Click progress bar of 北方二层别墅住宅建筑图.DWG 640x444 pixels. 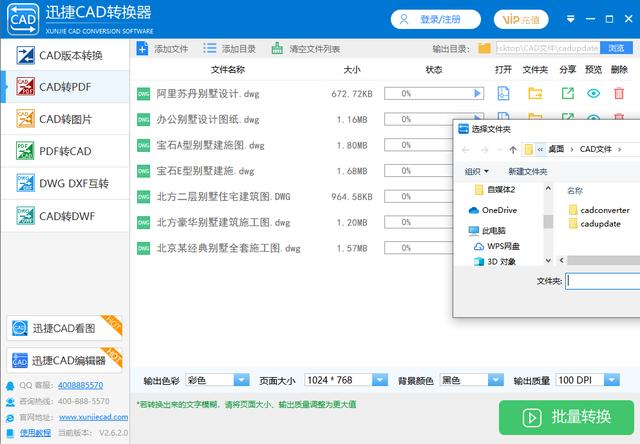pos(418,197)
